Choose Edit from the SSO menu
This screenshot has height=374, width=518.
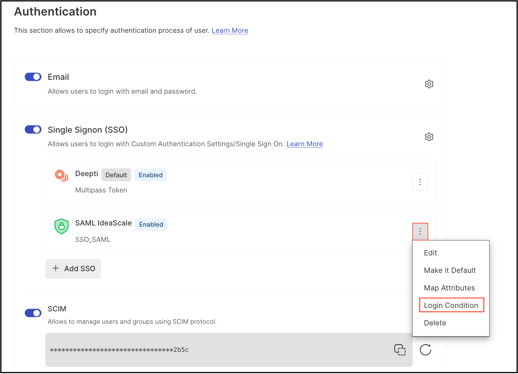coord(430,253)
